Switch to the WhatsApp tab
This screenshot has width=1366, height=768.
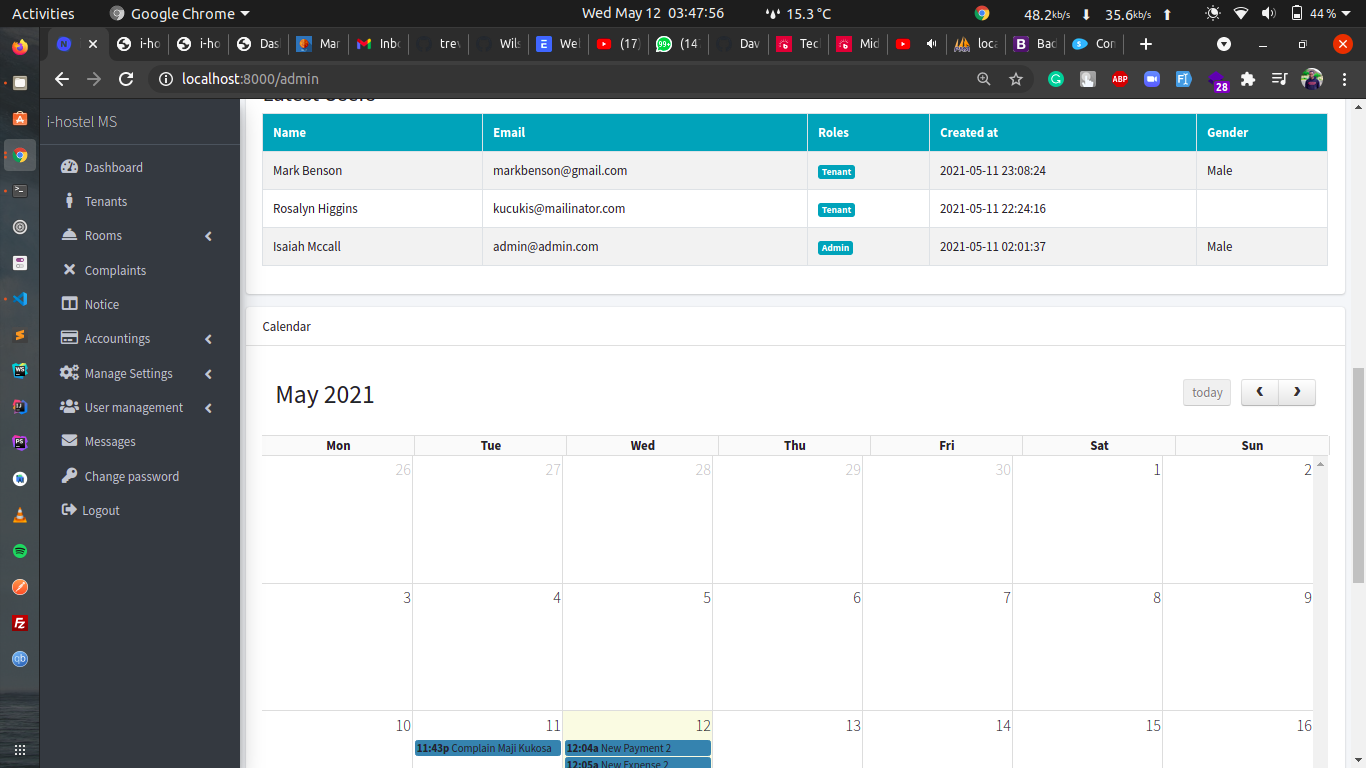(x=678, y=44)
